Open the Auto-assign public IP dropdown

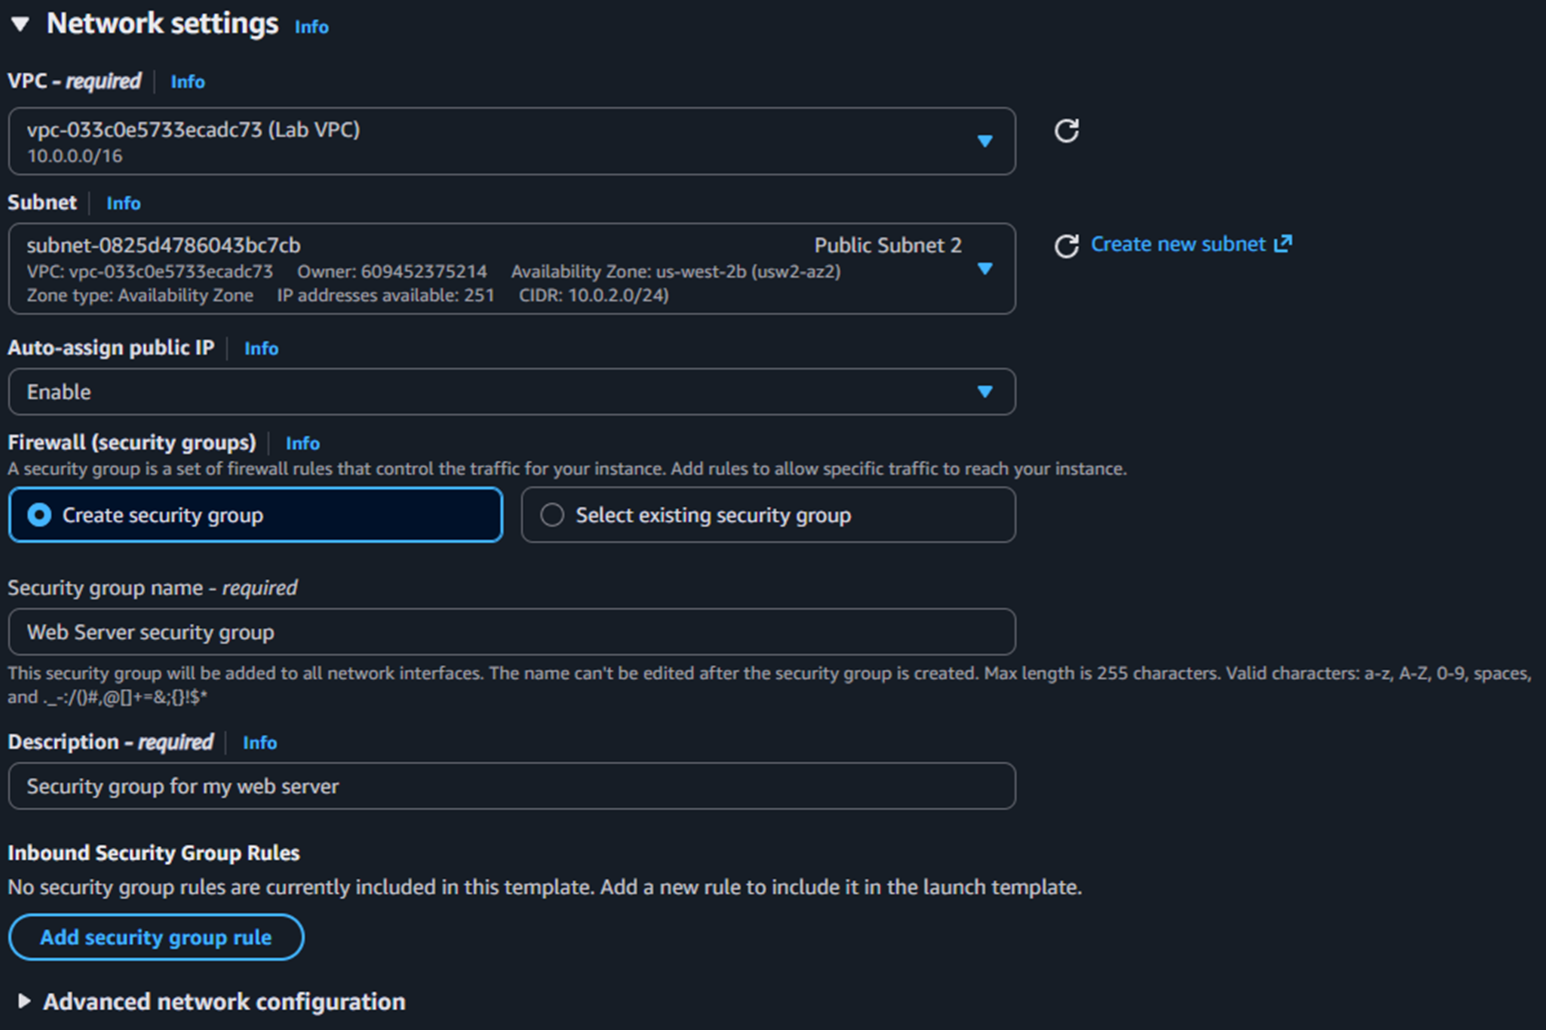pyautogui.click(x=985, y=392)
